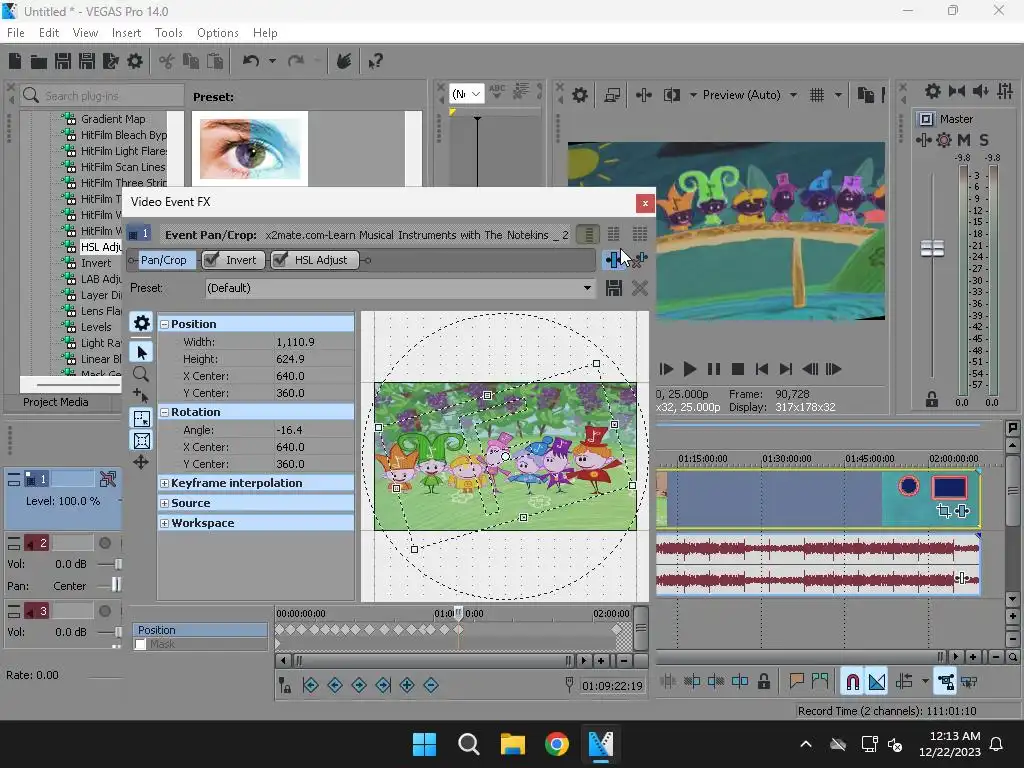Click the Cut scissors icon
Screen dimensions: 1024x768
coord(167,61)
